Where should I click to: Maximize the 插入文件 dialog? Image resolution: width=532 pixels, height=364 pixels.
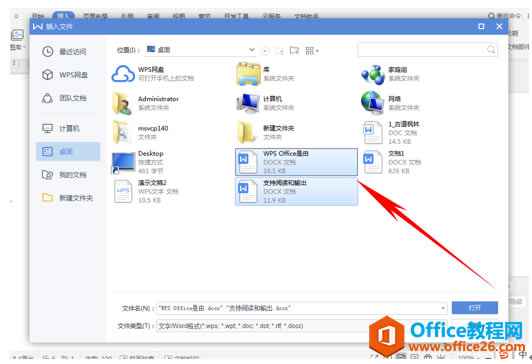[x=481, y=26]
